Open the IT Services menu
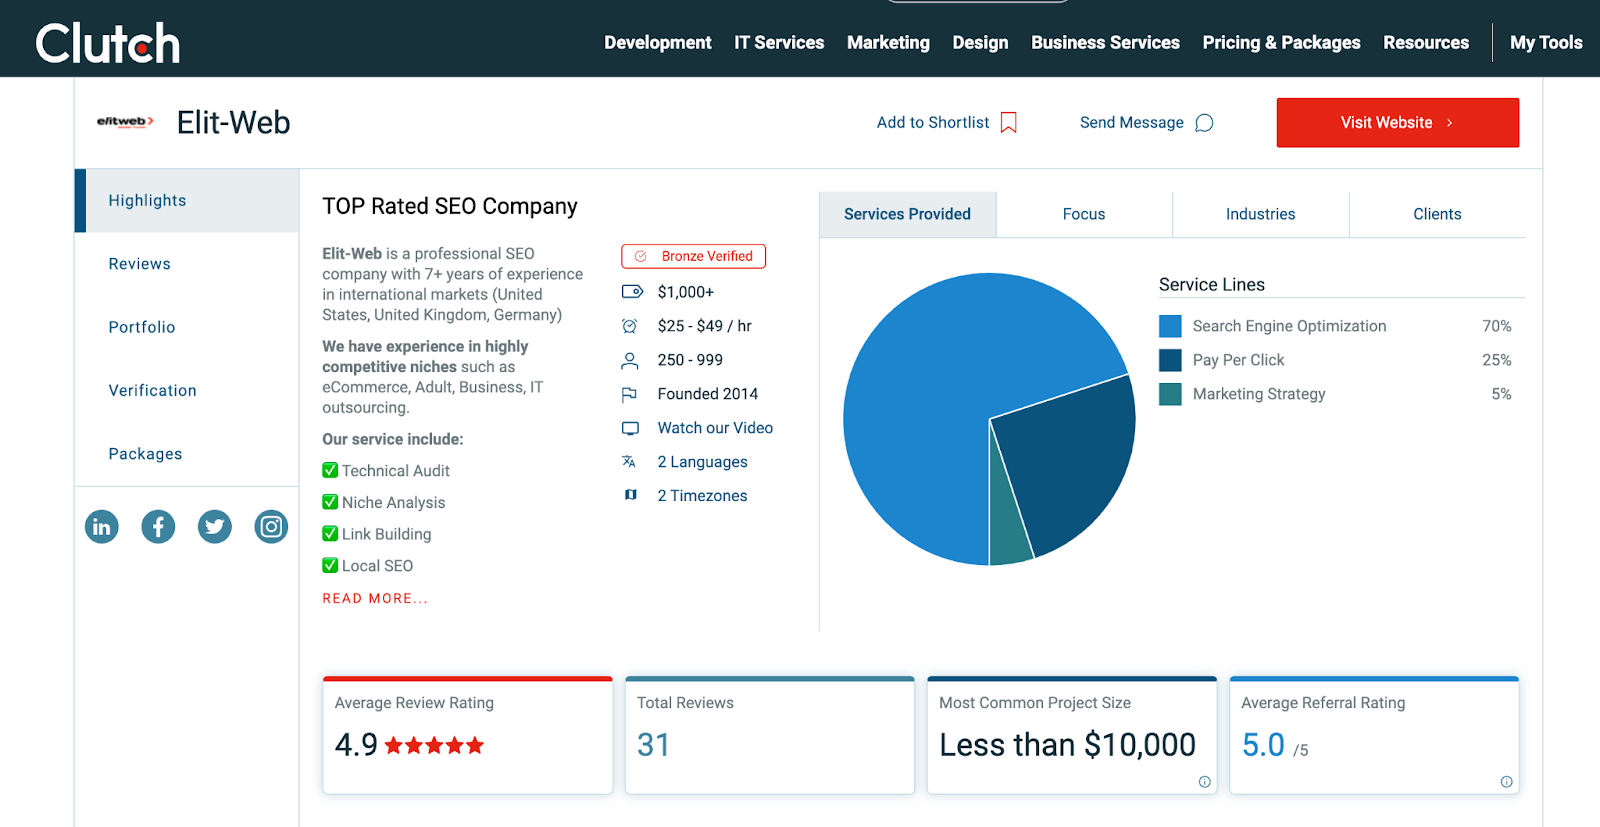This screenshot has width=1600, height=827. (779, 42)
